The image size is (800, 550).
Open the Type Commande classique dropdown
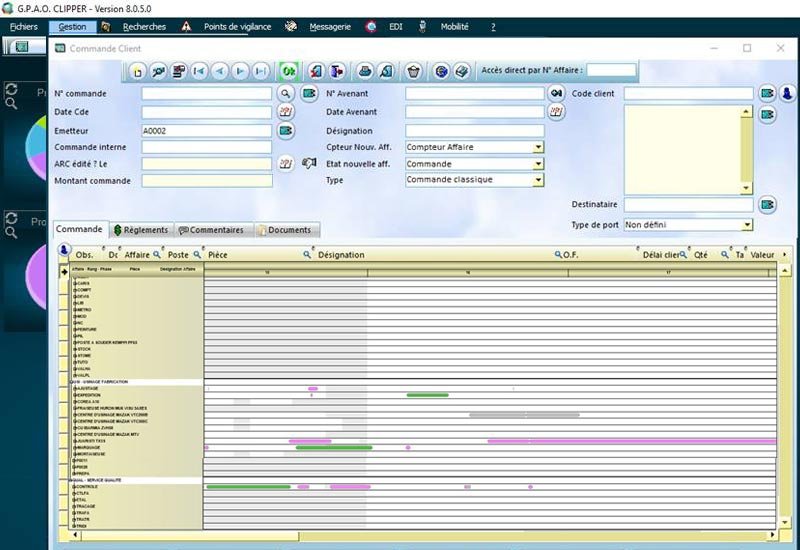point(538,180)
